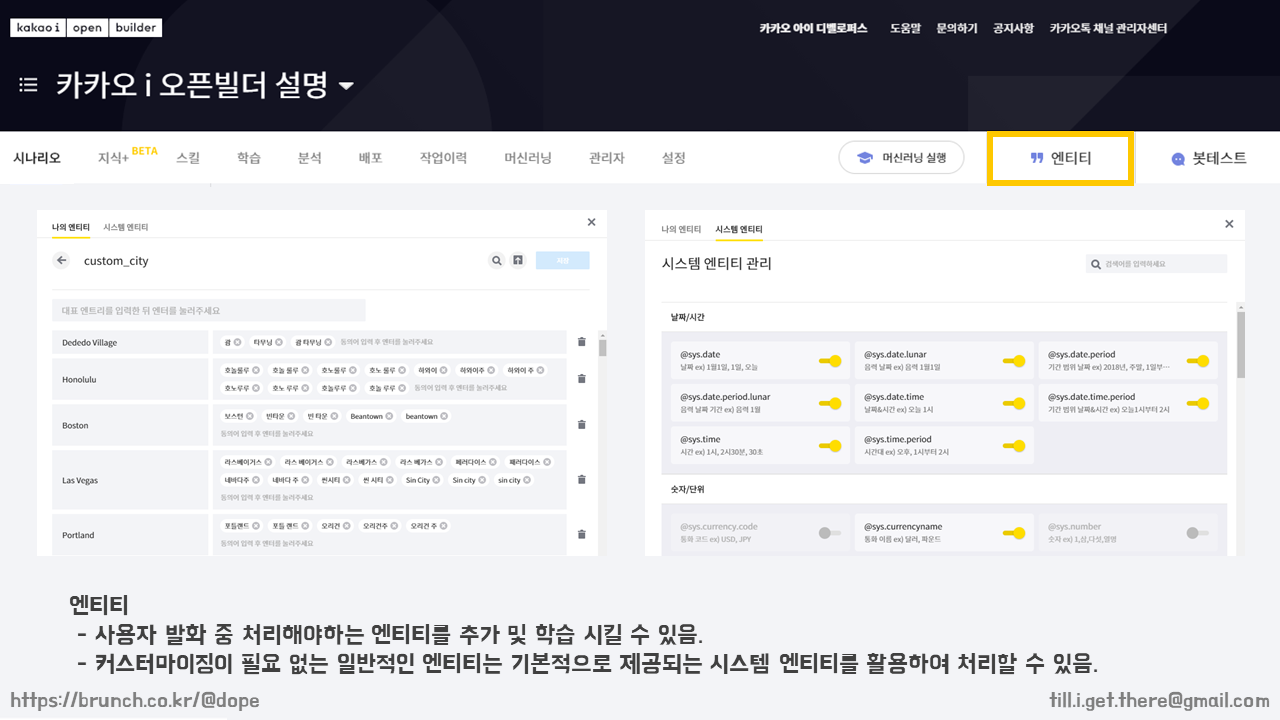Click the representative entry input field
Screen dimensions: 1280x720
coord(209,310)
